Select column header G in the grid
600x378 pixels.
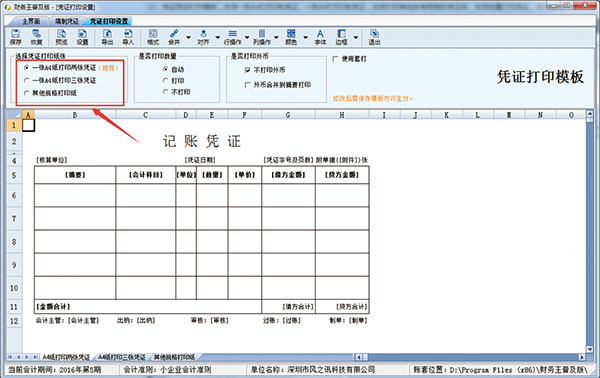(x=288, y=115)
